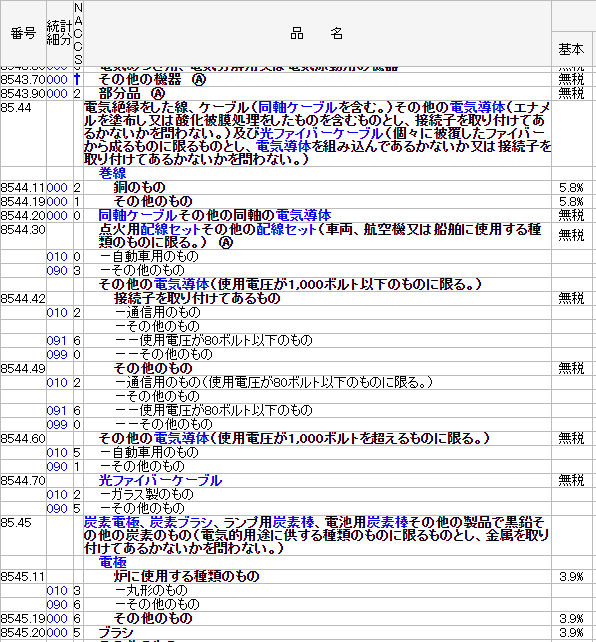Open code 010 under 8544.49 通信用のもの

[x=57, y=383]
